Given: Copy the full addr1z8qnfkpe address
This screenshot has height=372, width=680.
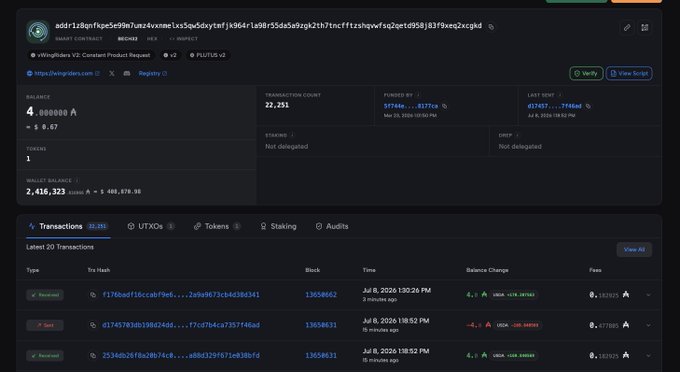Looking at the screenshot, I should click(491, 27).
